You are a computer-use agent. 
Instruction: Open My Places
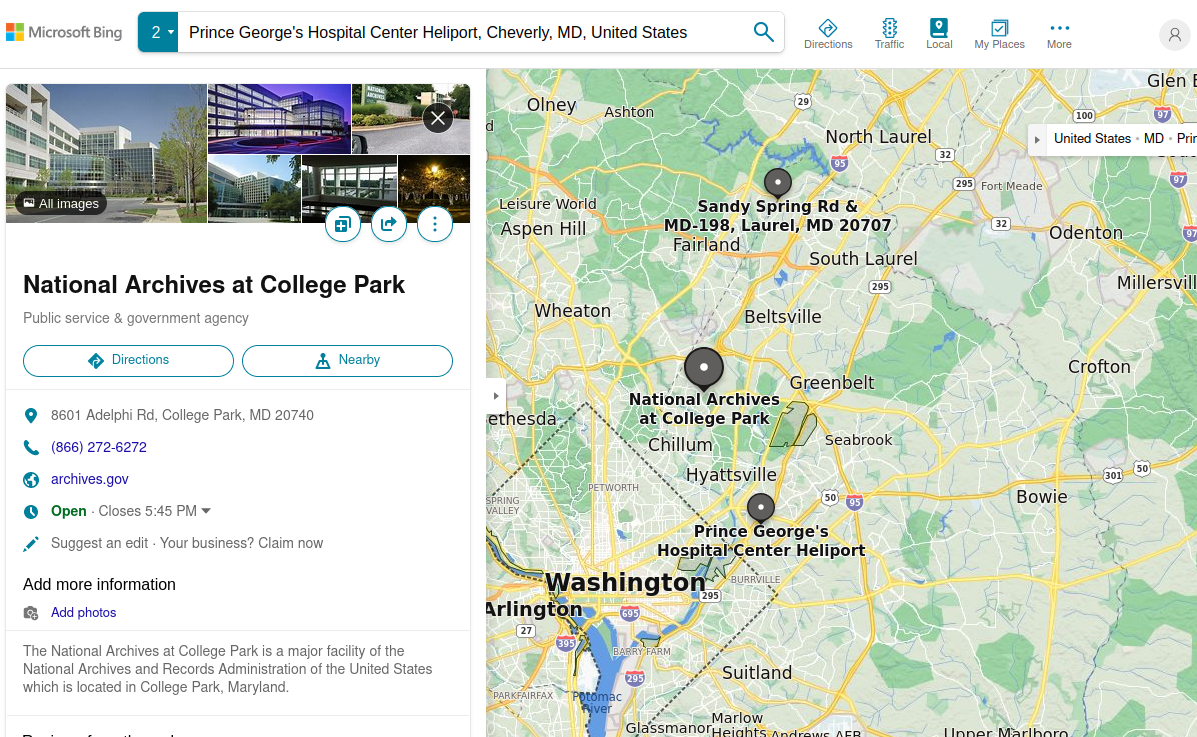coord(999,34)
